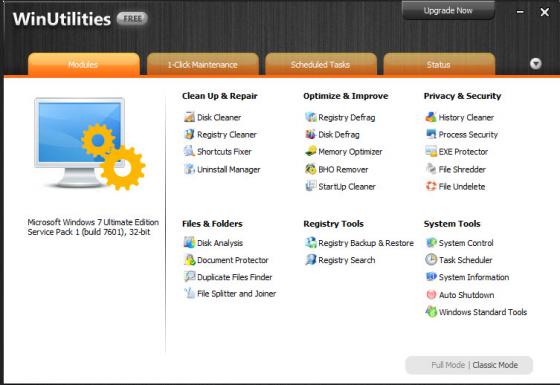Click the computer with gears image

(89, 144)
